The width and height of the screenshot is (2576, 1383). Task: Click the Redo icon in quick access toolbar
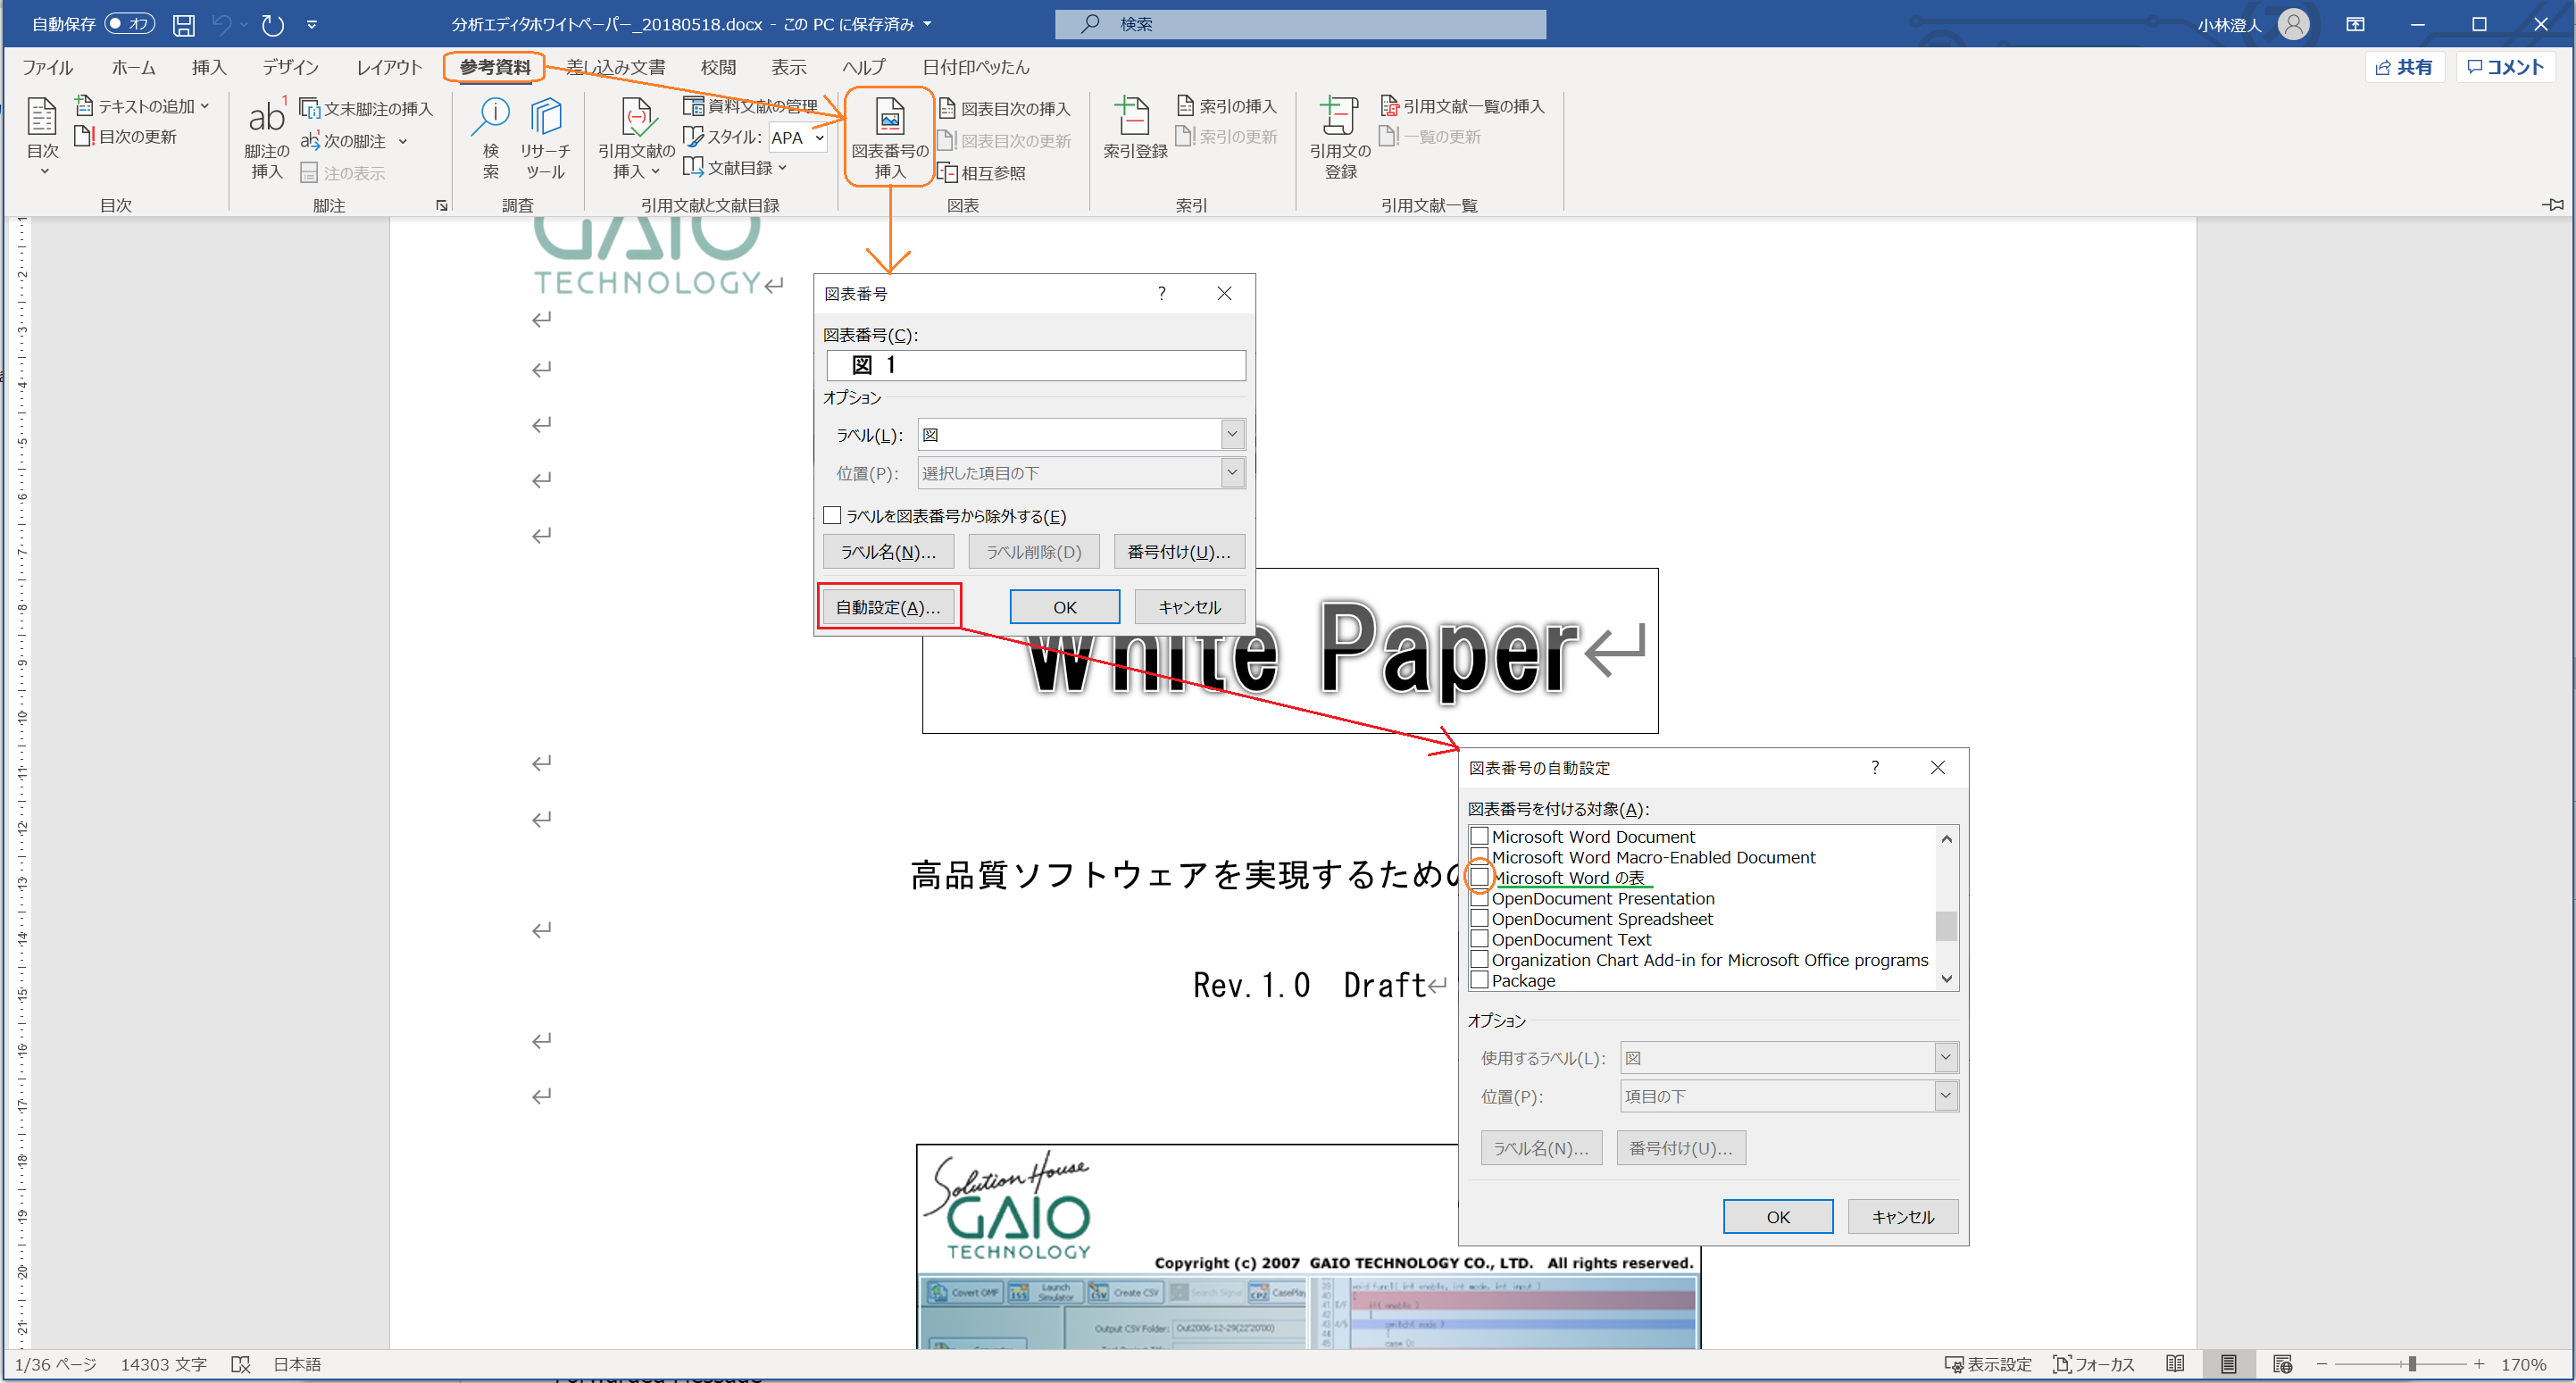272,24
